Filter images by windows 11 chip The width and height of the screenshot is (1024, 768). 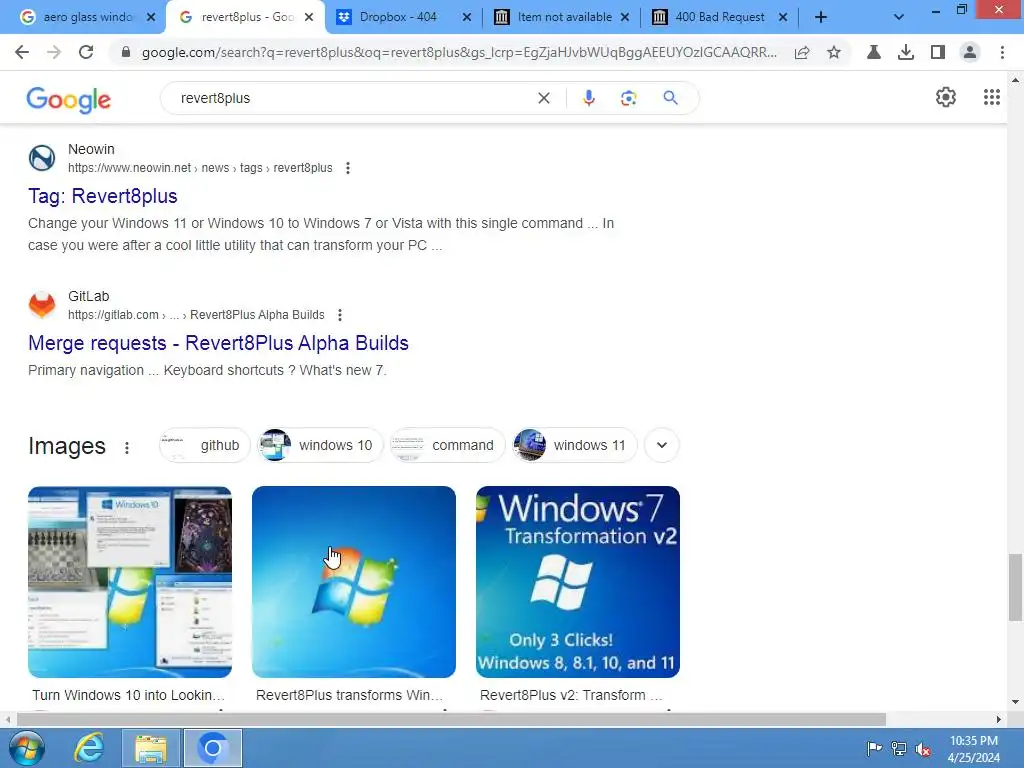pyautogui.click(x=574, y=445)
